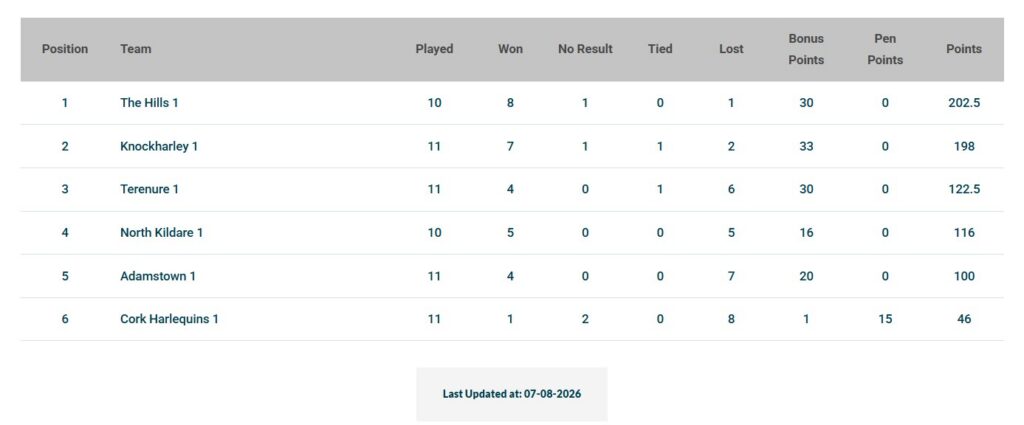Open North Kildare 1 team page
The image size is (1024, 425).
[x=161, y=232]
